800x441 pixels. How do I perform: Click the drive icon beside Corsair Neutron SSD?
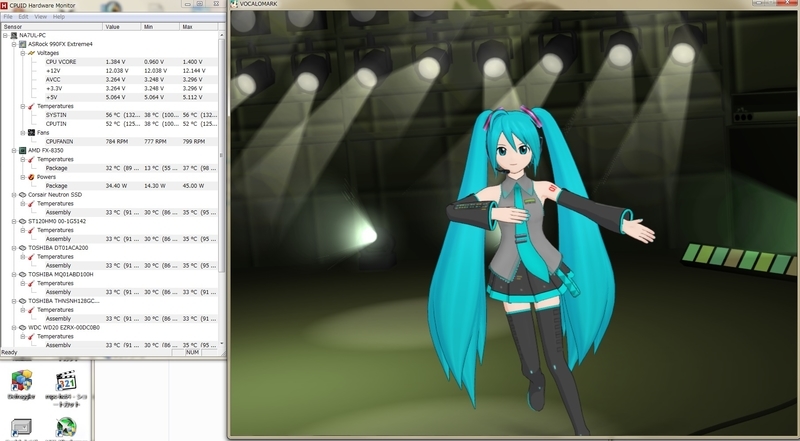[22, 194]
